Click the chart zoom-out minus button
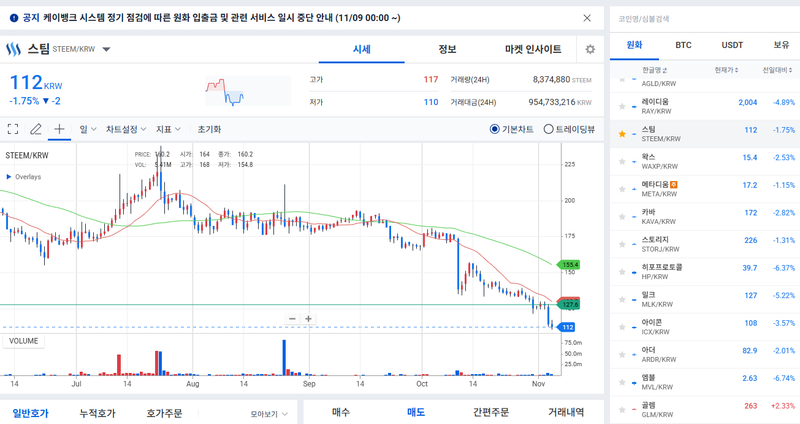This screenshot has height=424, width=800. click(292, 319)
